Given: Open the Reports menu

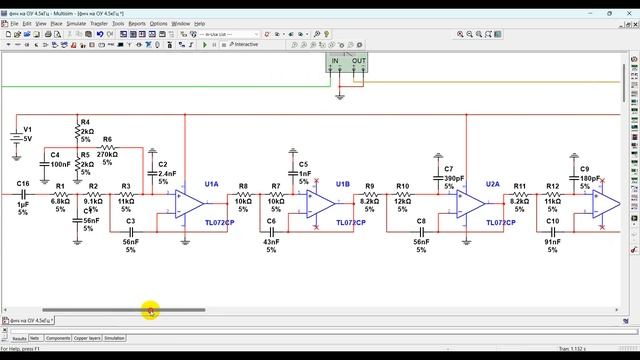Looking at the screenshot, I should (137, 24).
